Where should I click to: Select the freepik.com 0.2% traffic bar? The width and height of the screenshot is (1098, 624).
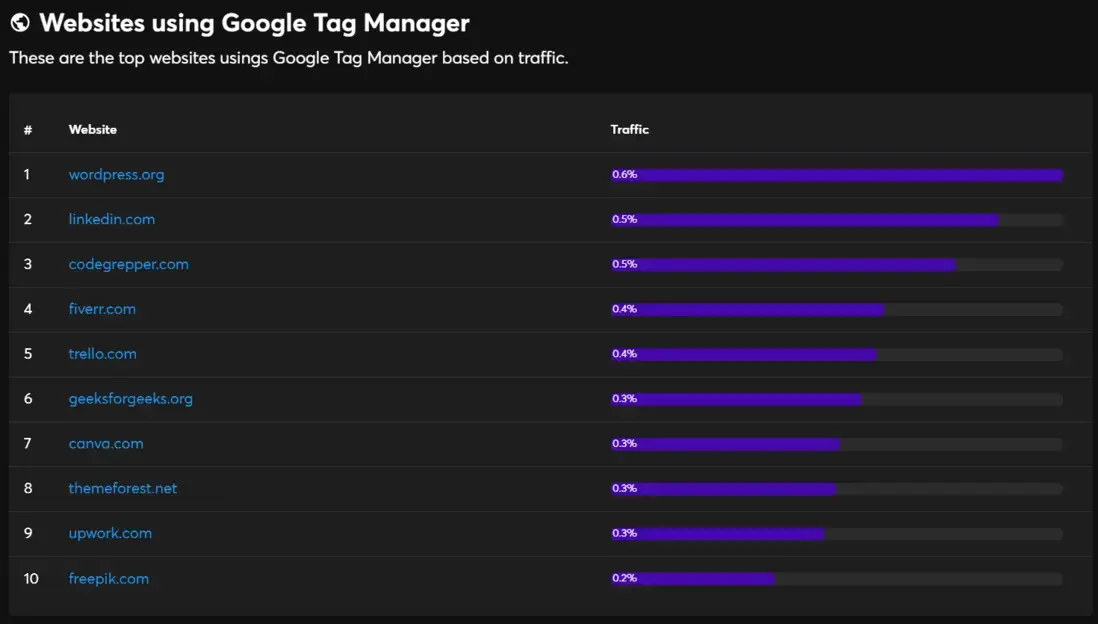coord(837,578)
